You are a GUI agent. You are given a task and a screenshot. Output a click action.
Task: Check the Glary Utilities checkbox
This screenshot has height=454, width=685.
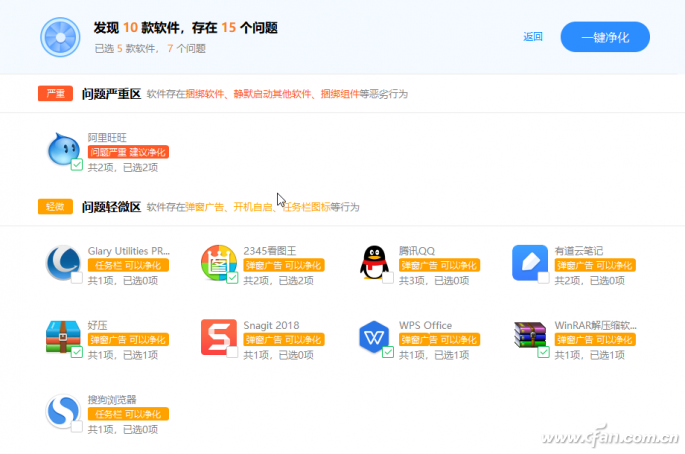point(76,278)
